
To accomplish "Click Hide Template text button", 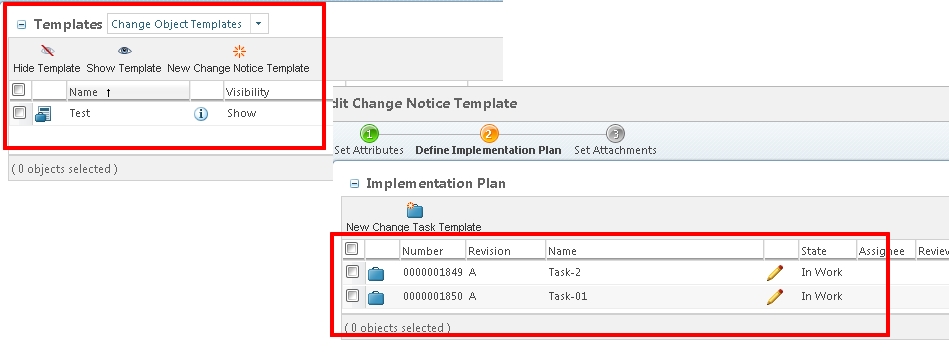I will tap(47, 68).
